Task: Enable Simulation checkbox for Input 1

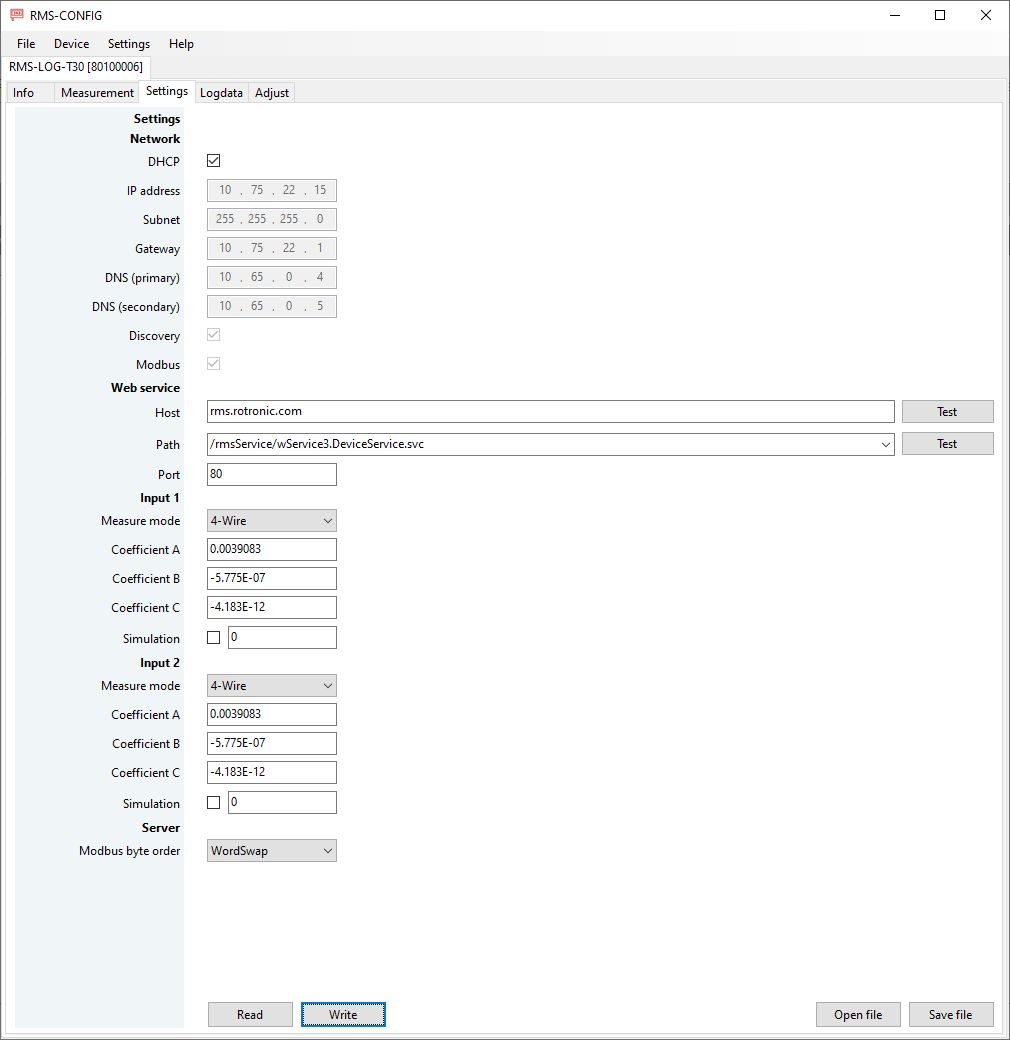Action: coord(214,637)
